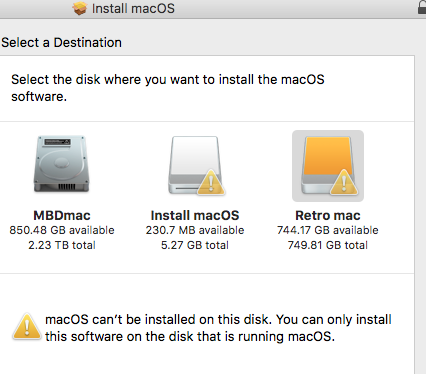Screen dimensions: 426x374
Task: Click the installer package icon in title bar
Action: pos(80,8)
